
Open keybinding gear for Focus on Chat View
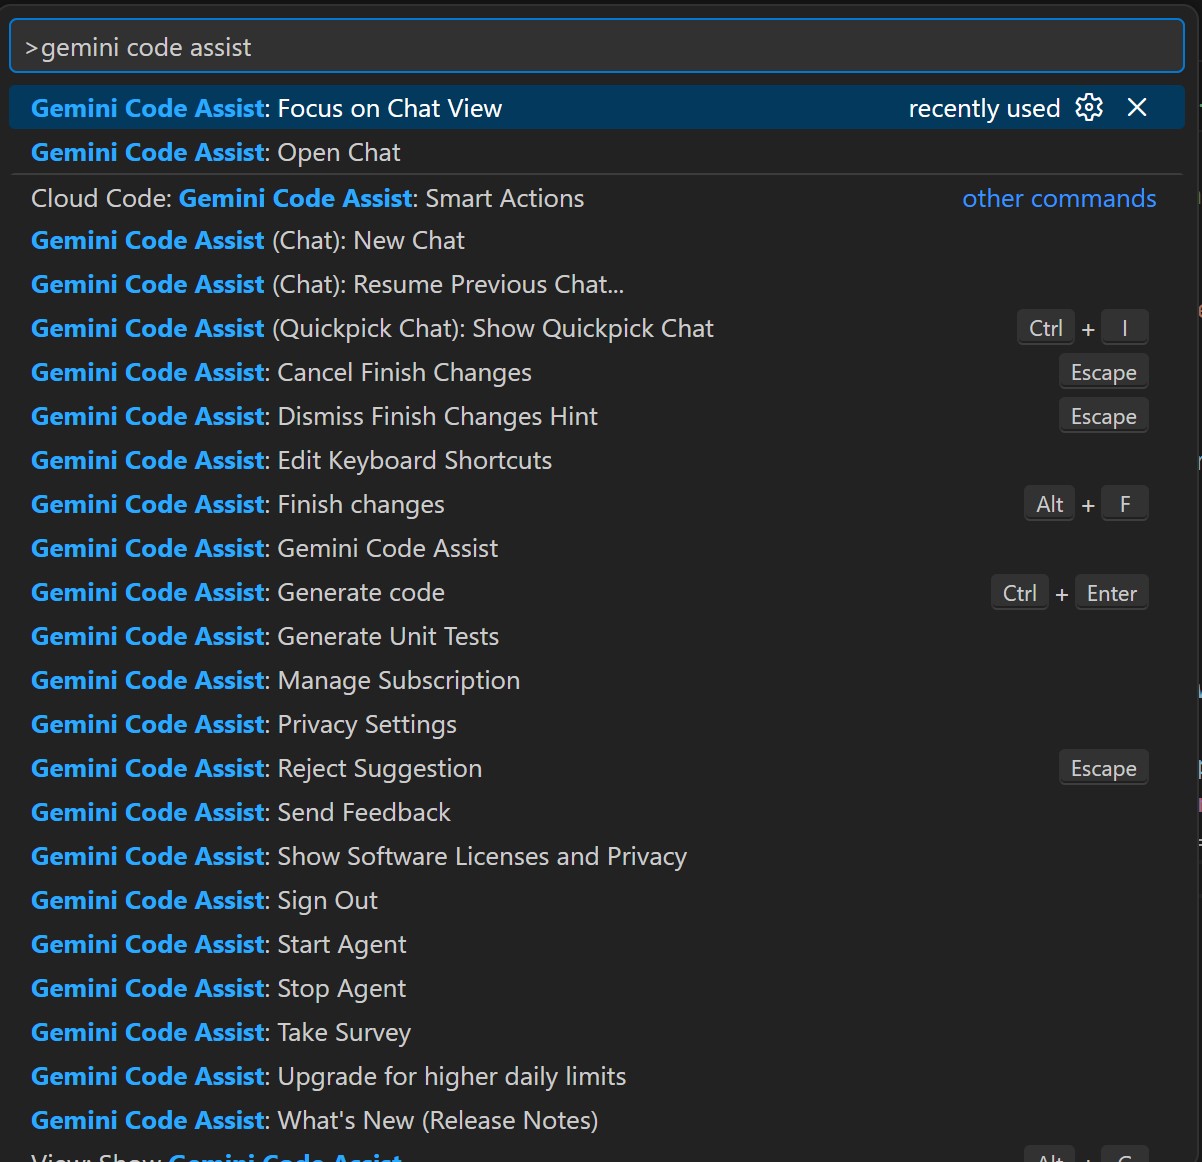1089,107
